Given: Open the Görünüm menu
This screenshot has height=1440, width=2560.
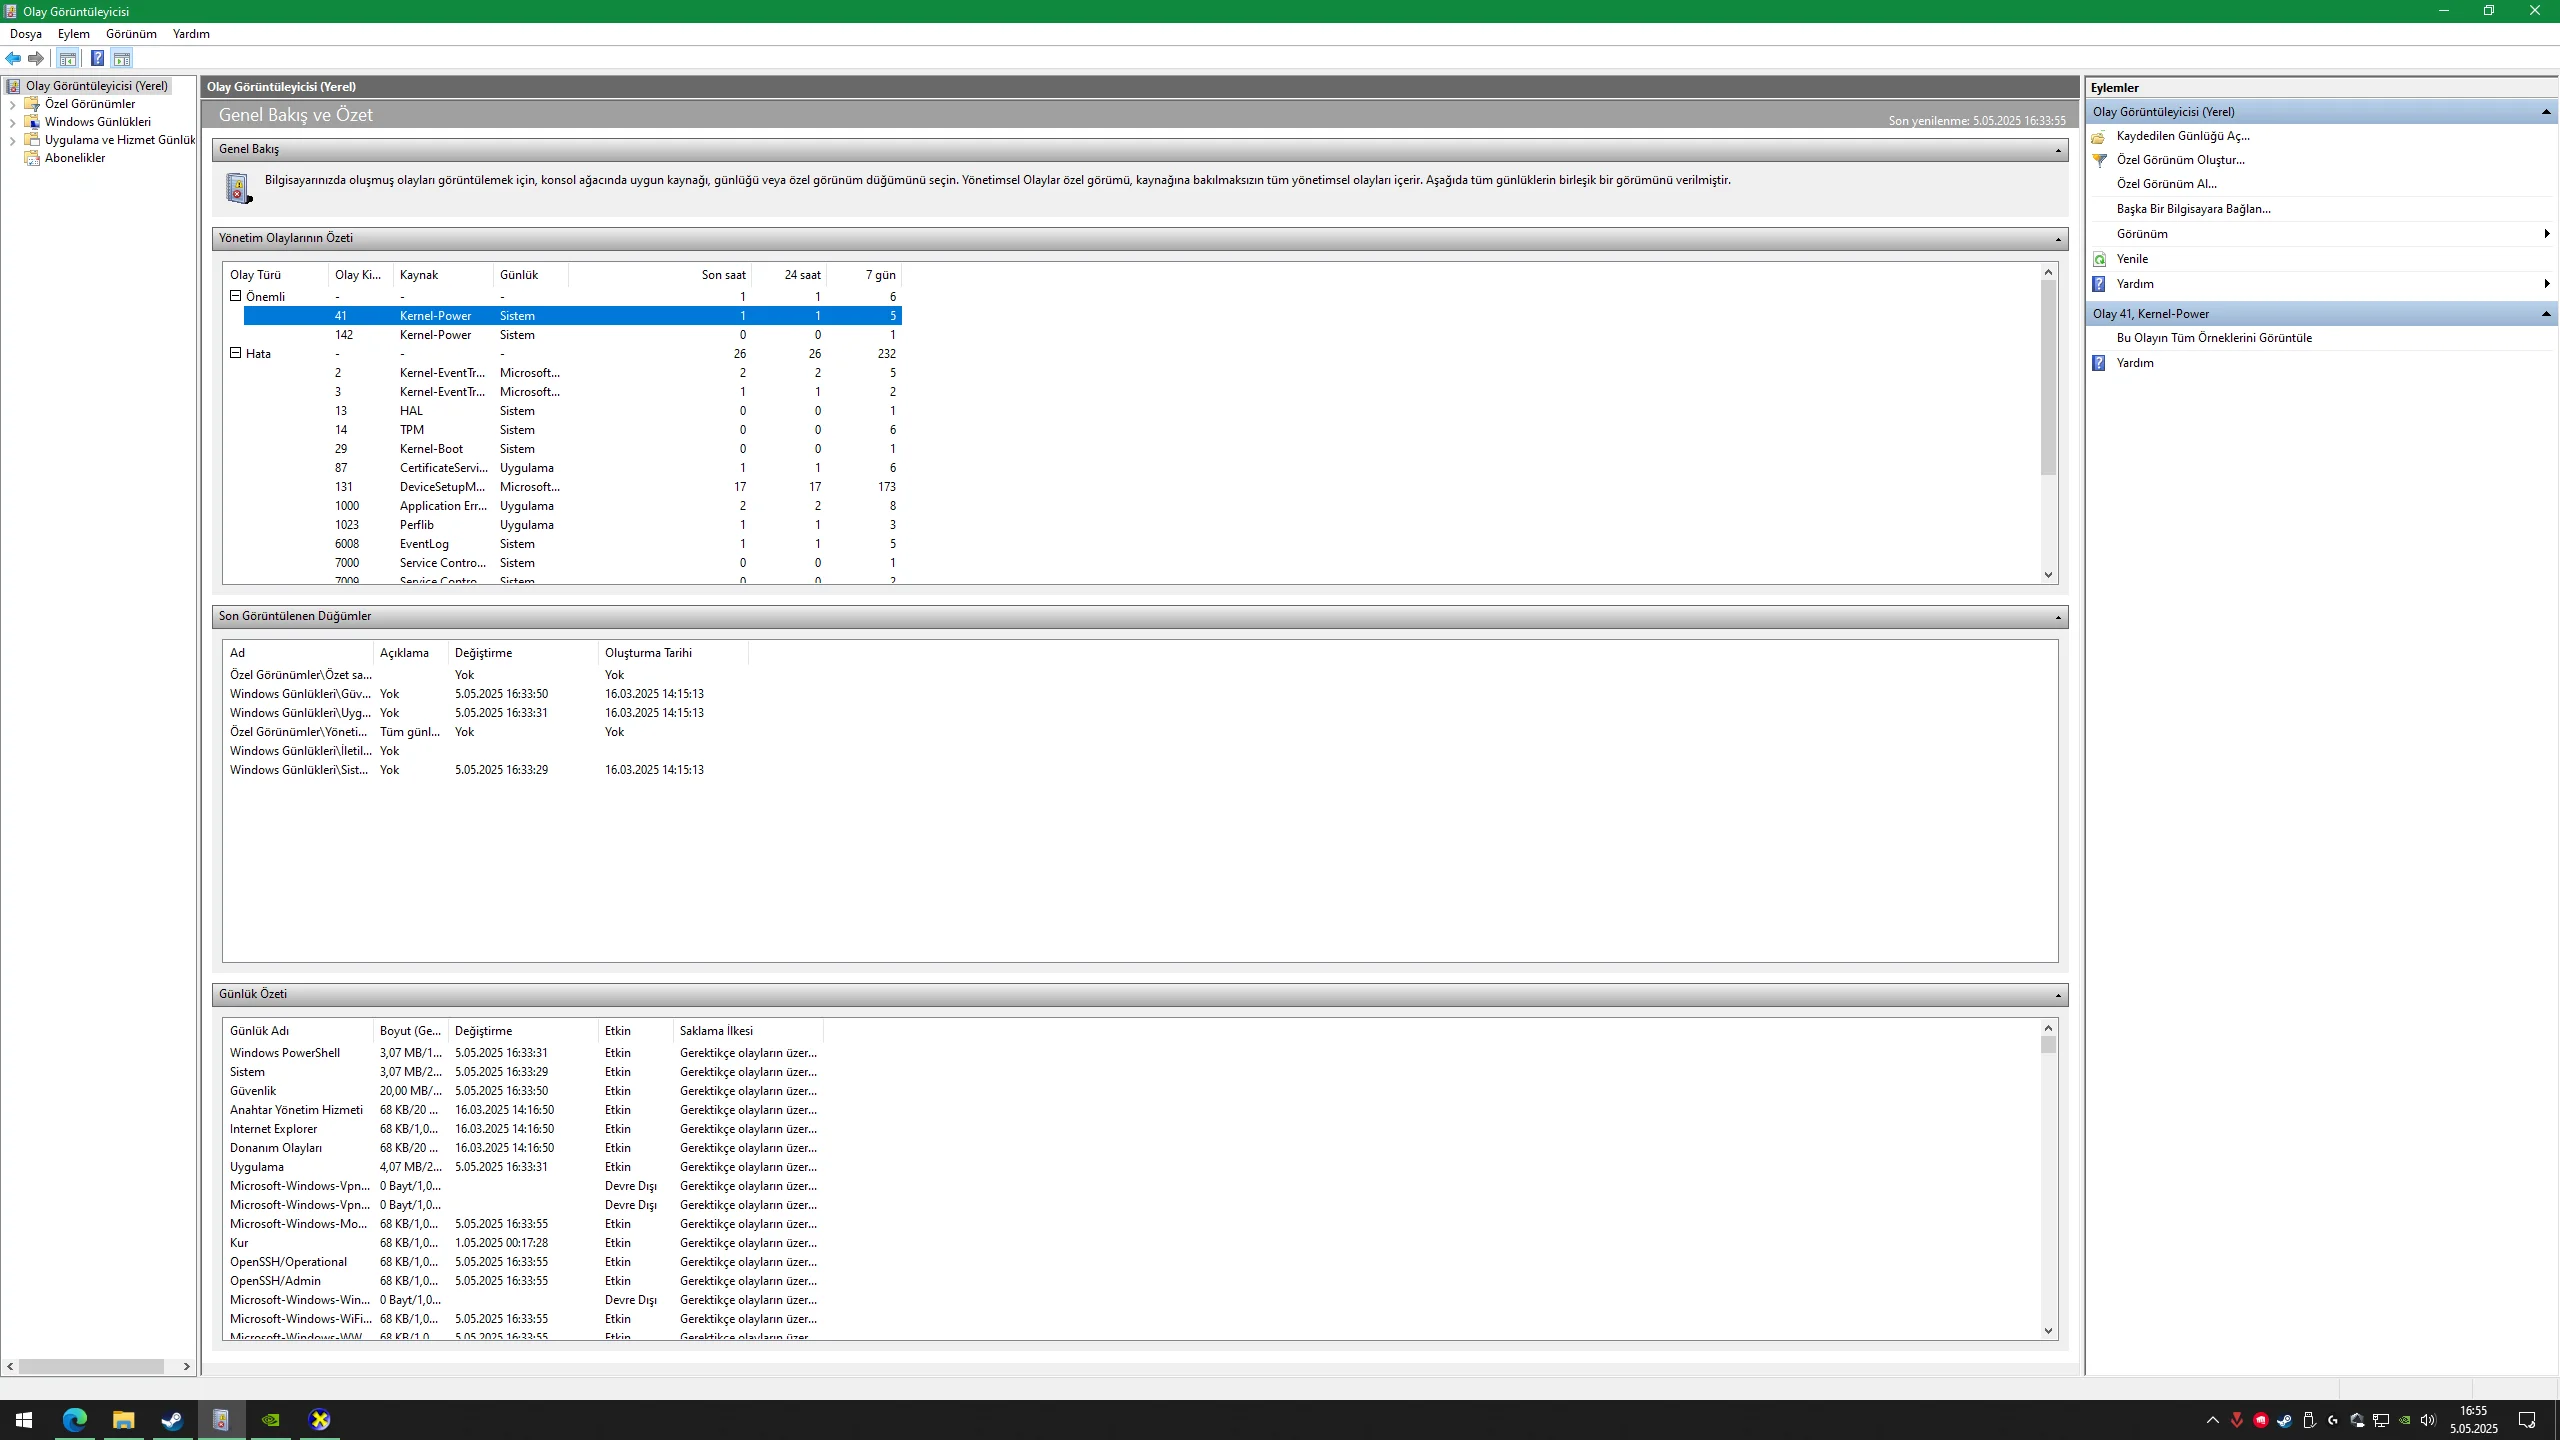Looking at the screenshot, I should click(131, 34).
